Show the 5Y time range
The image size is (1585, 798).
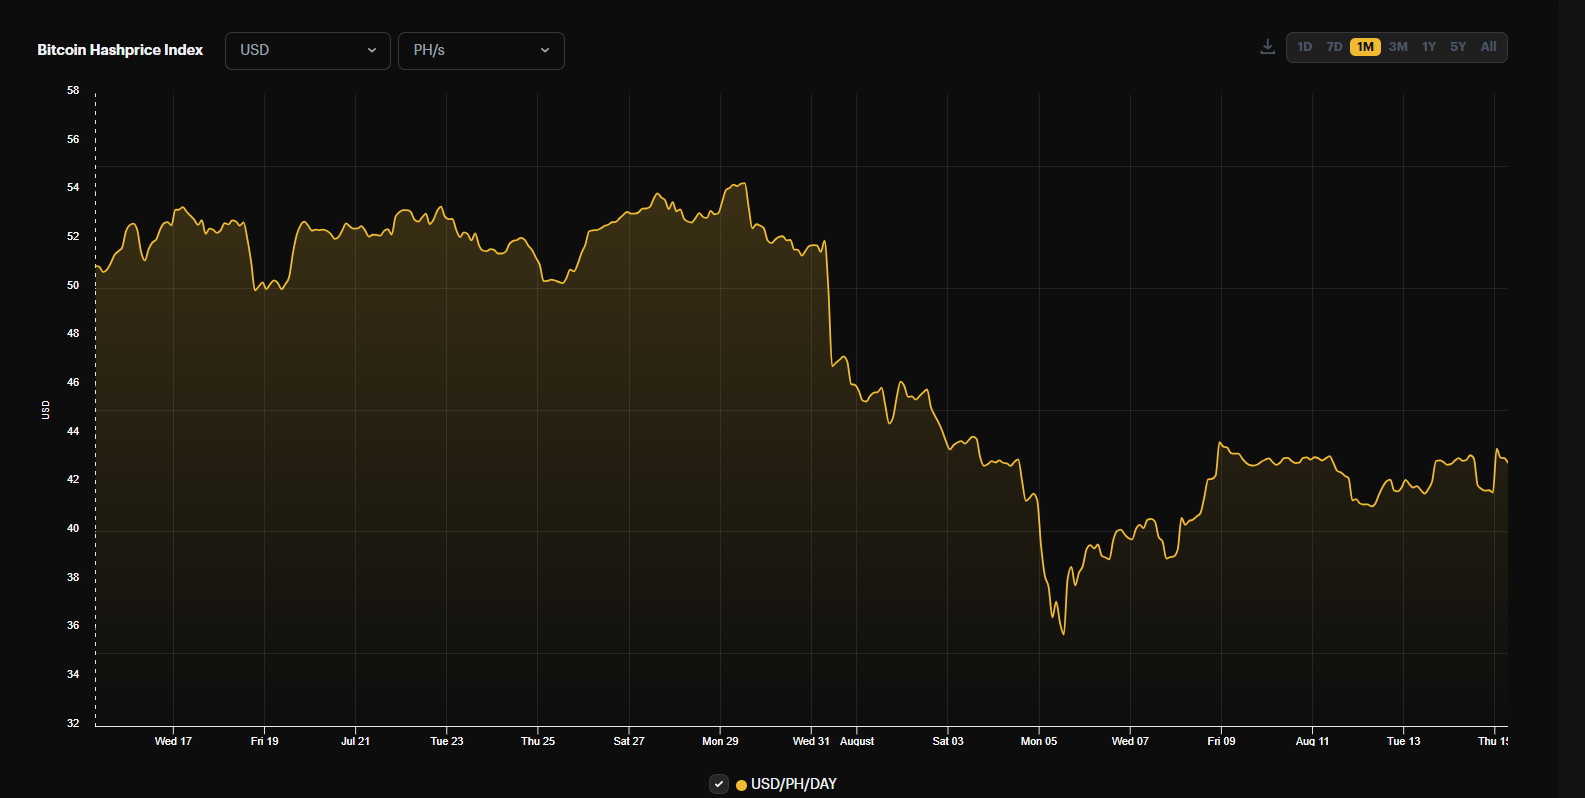1458,47
